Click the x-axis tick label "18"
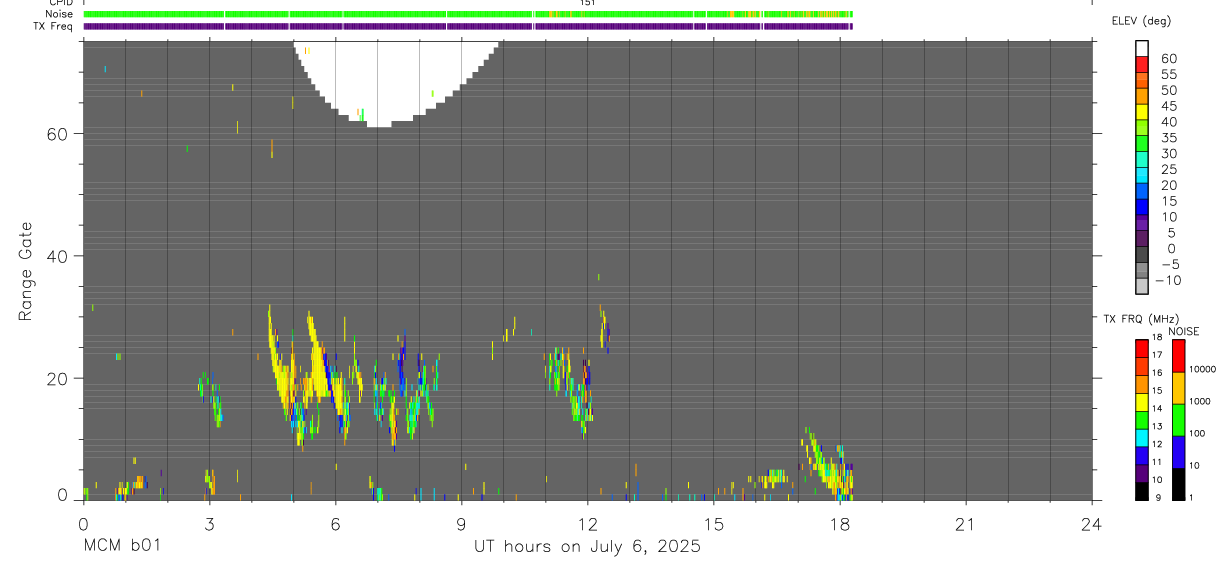The height and width of the screenshot is (567, 1228). point(840,524)
